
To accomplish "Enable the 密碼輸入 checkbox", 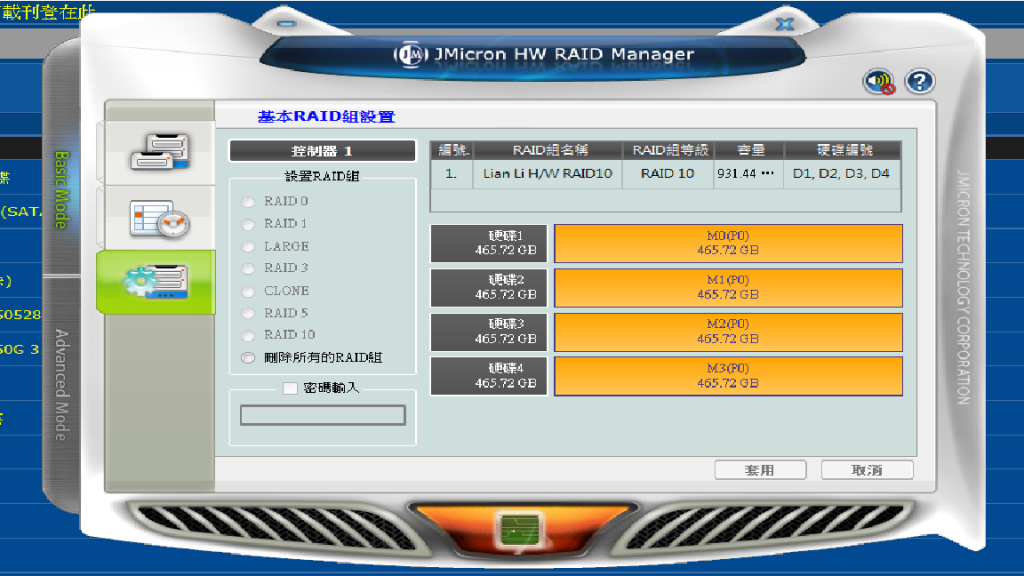I will point(290,388).
